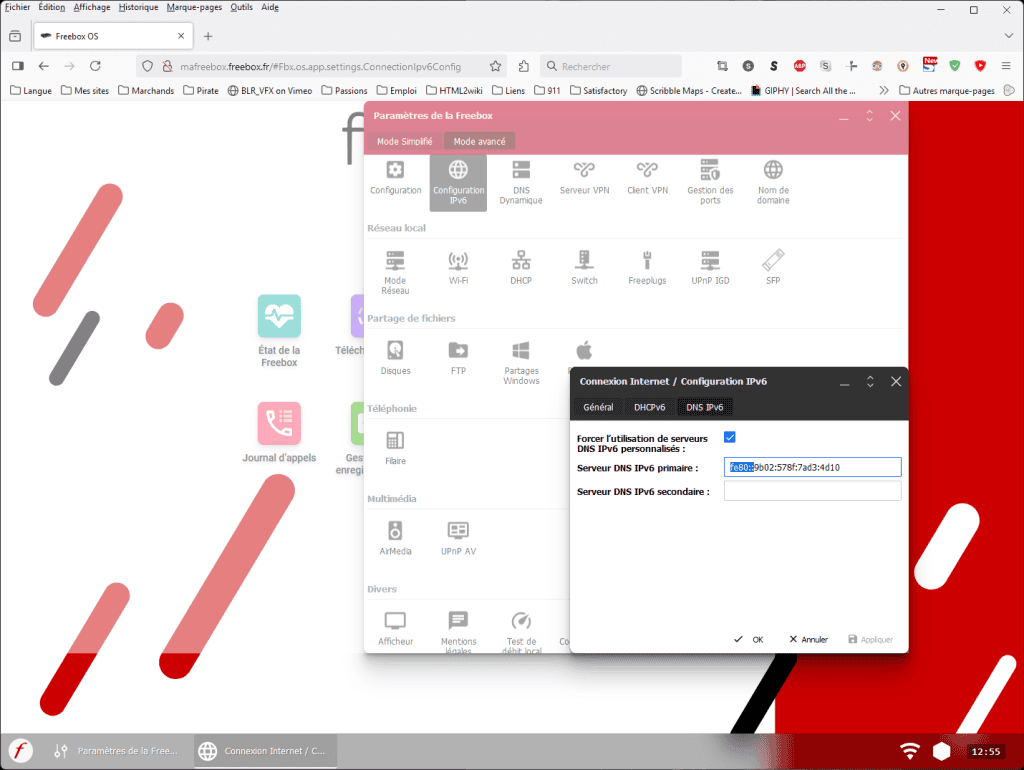This screenshot has height=770, width=1024.
Task: Reload the current page
Action: (x=95, y=66)
